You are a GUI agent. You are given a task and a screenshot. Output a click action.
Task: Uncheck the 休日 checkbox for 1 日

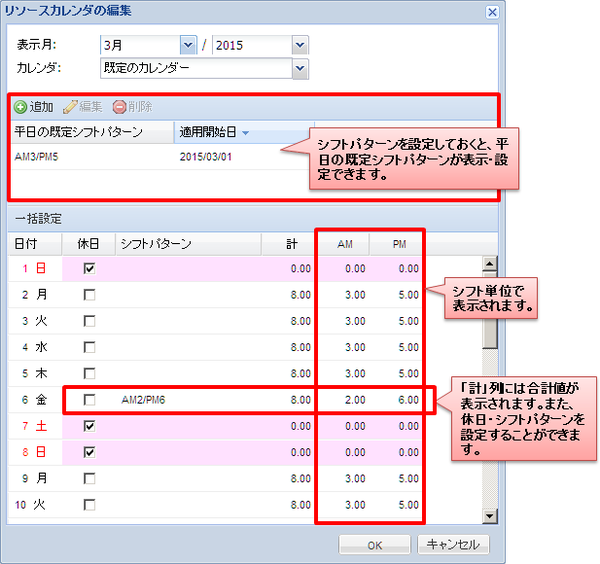(x=90, y=269)
